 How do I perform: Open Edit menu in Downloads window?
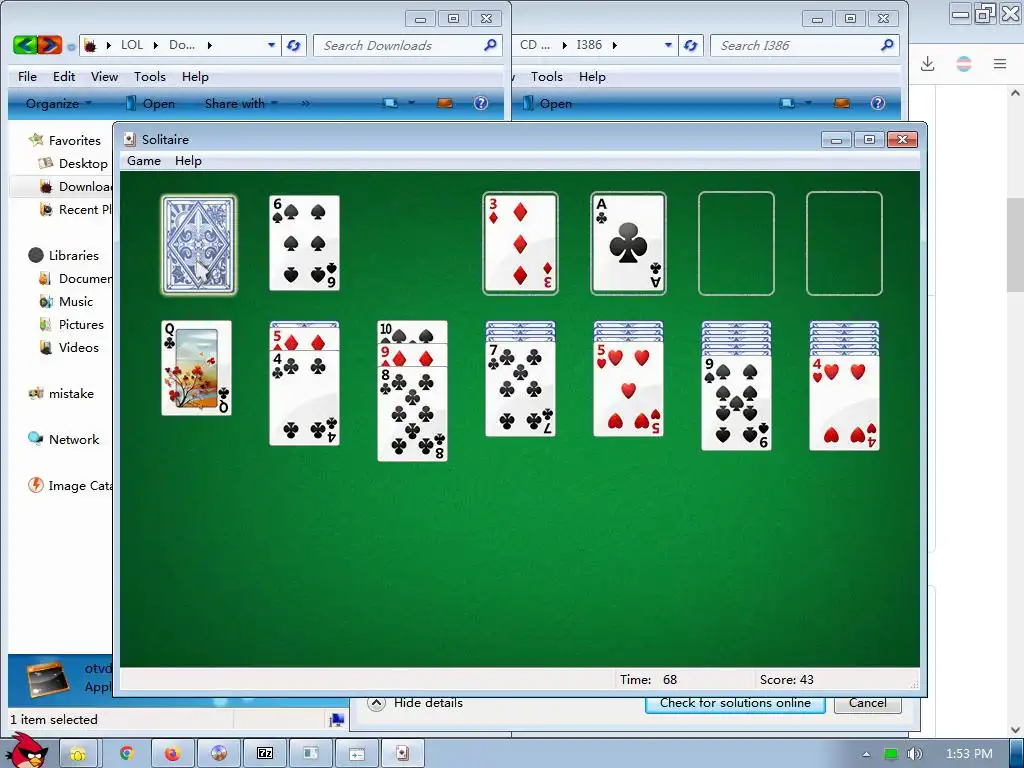[x=64, y=76]
